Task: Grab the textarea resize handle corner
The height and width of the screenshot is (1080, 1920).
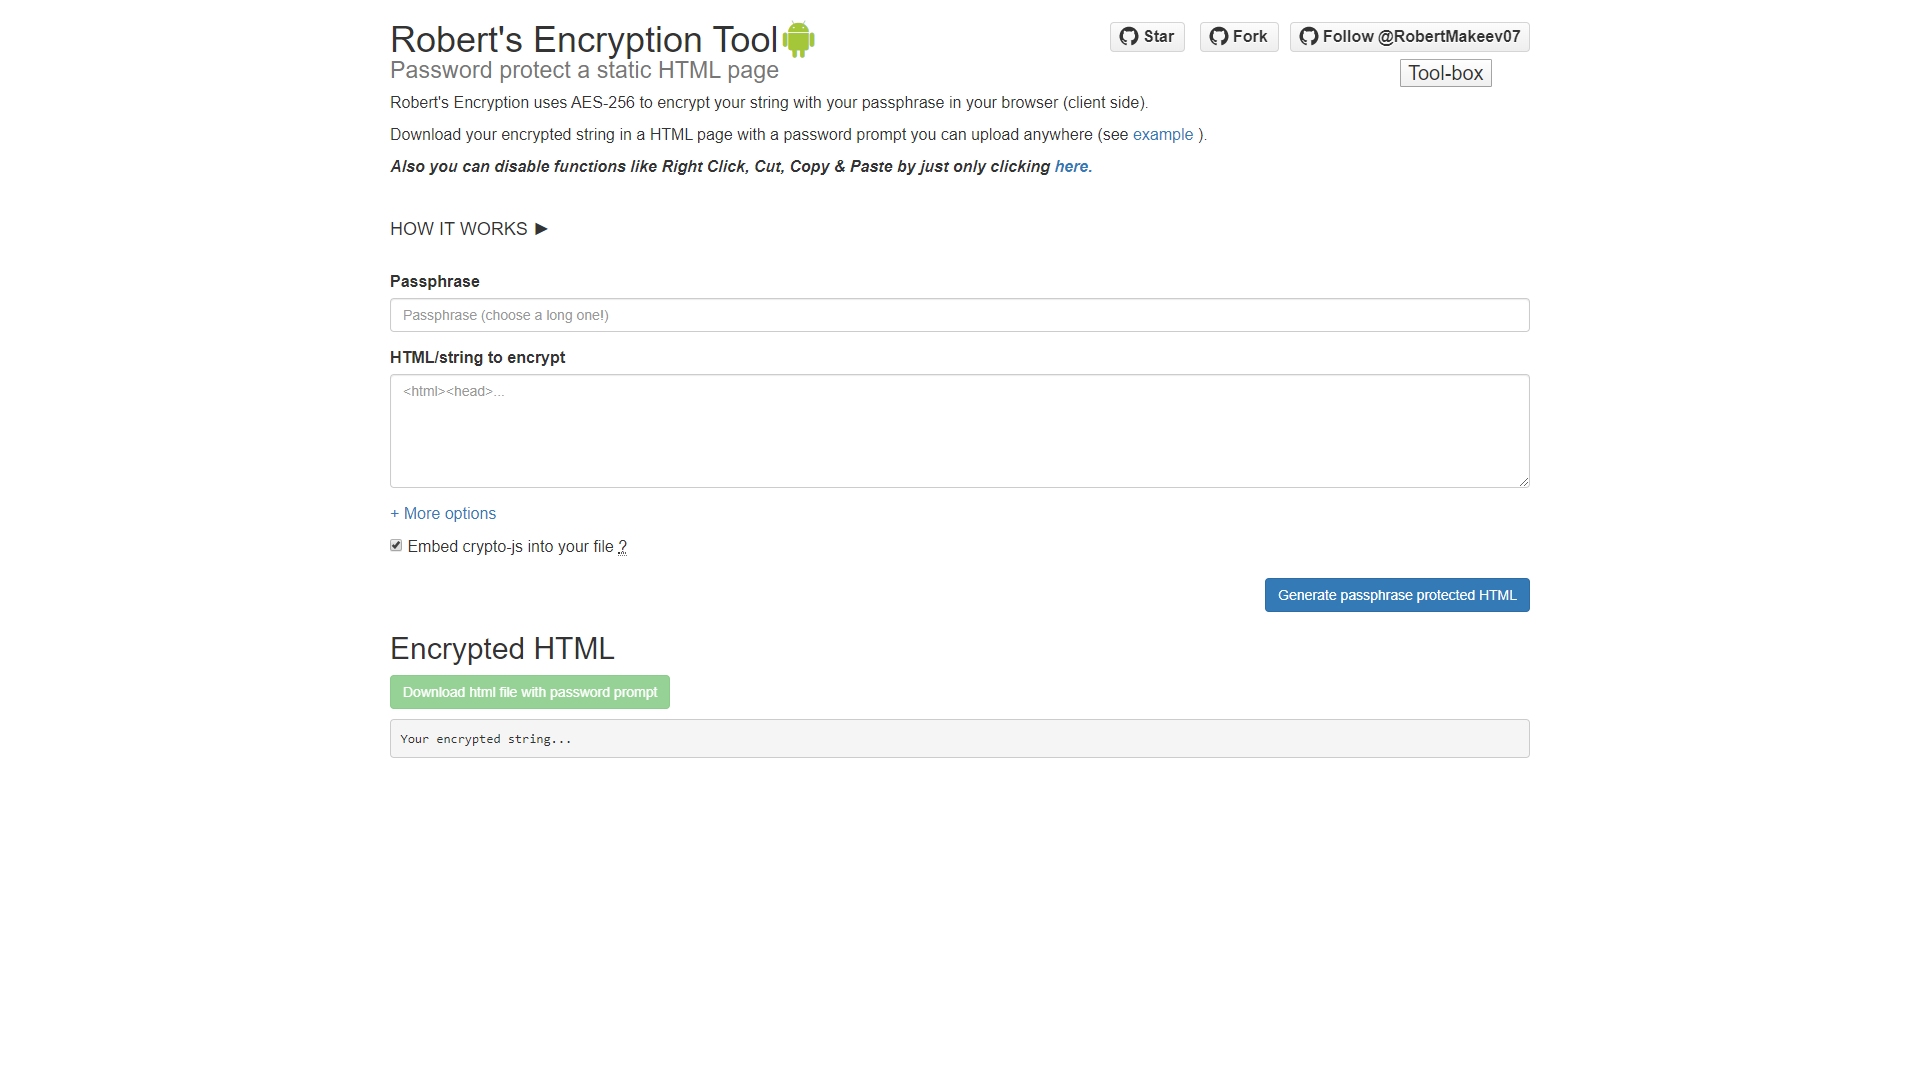Action: tap(1523, 481)
